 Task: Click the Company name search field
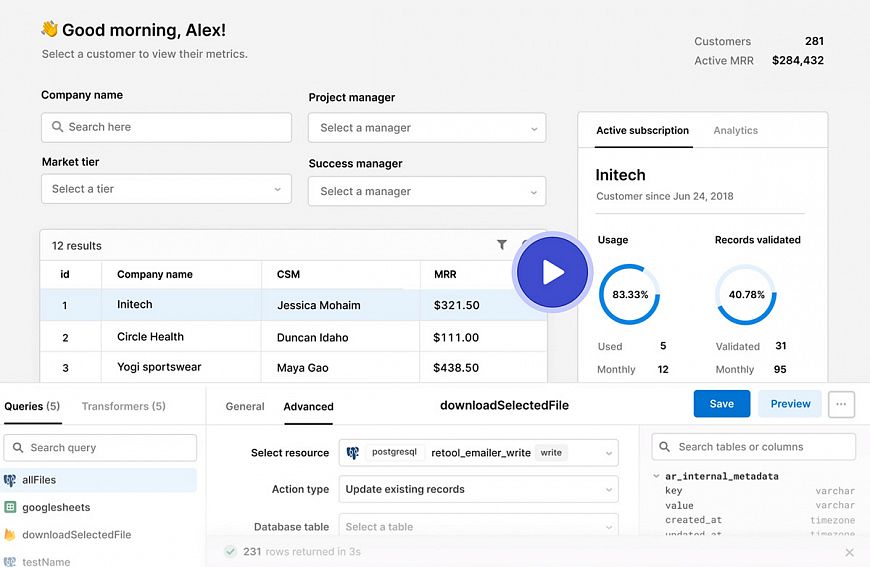point(166,127)
